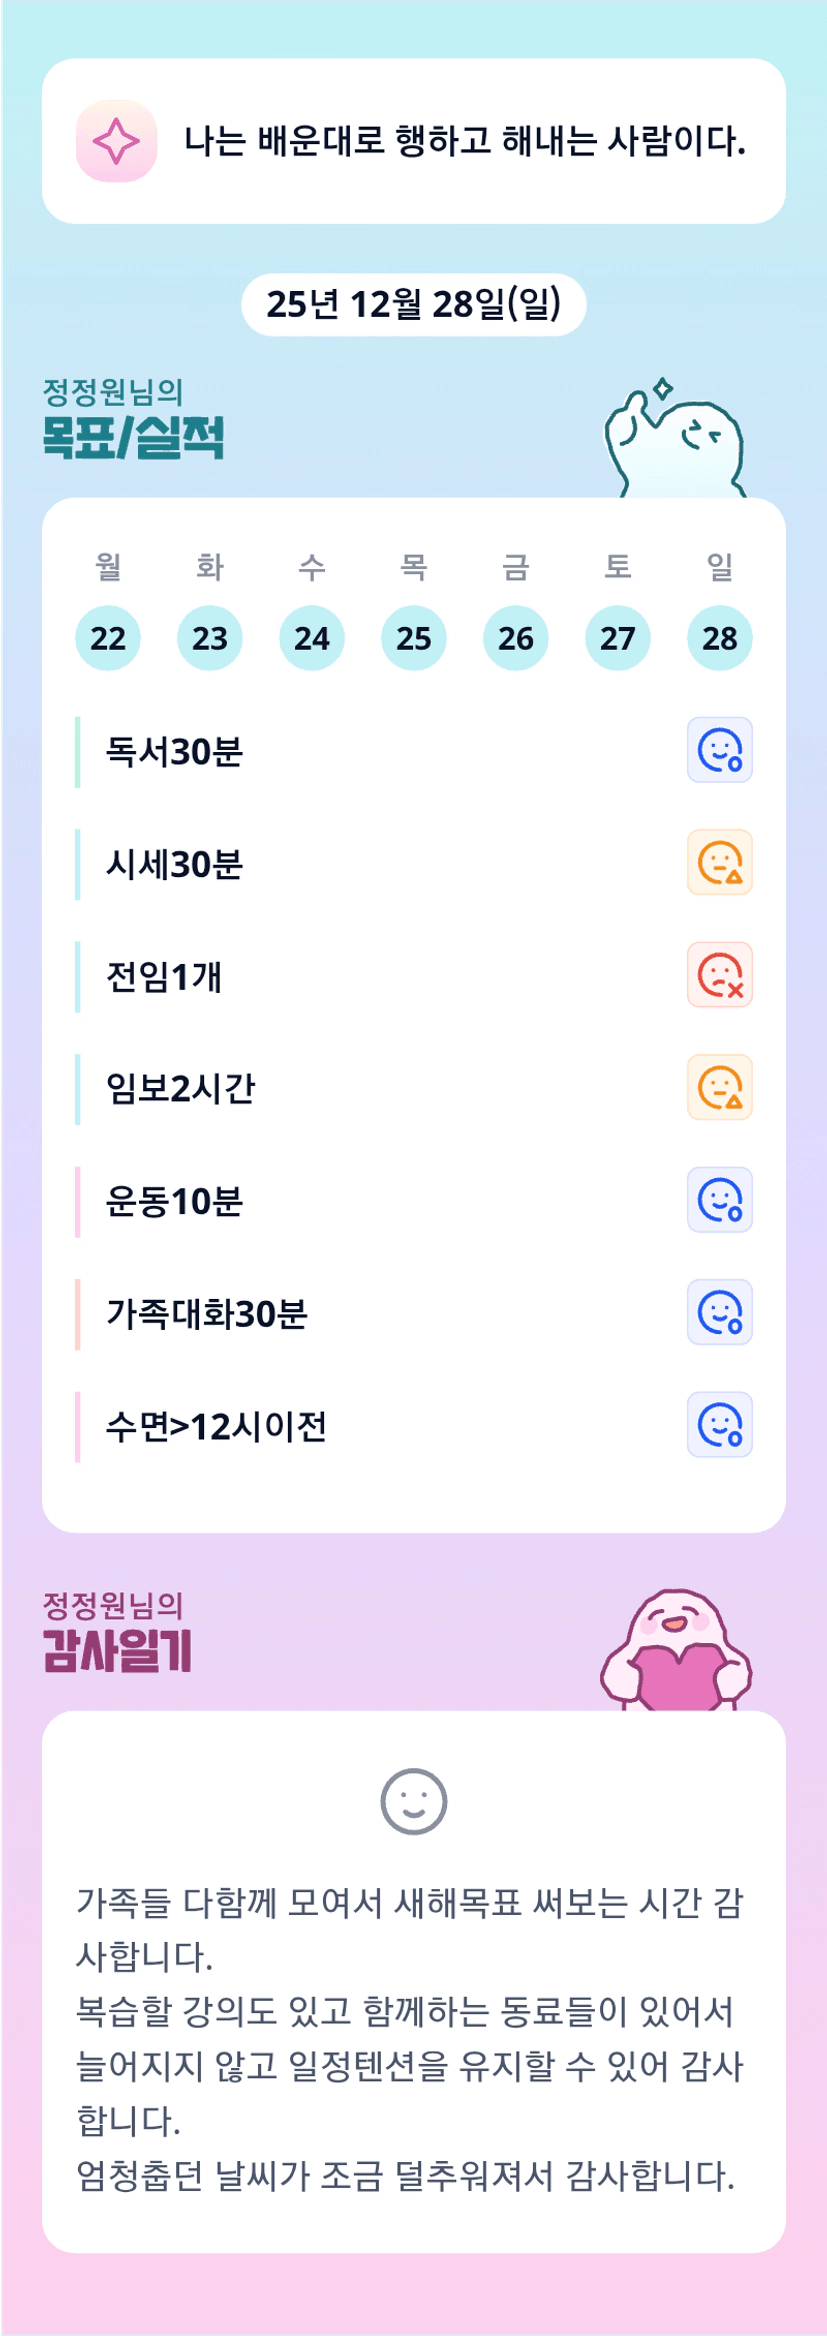This screenshot has height=2336, width=827.
Task: Select Sunday the 28th date circle
Action: (719, 638)
